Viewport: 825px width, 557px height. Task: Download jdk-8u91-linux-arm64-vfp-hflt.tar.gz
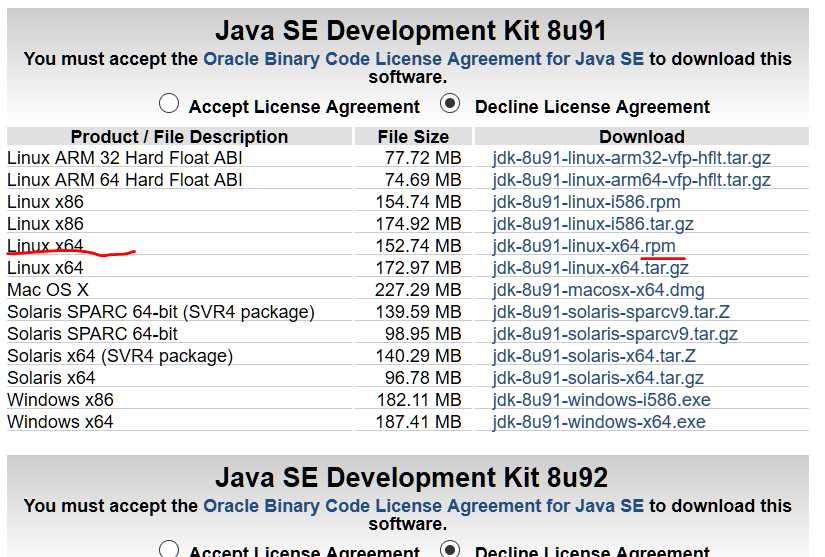(x=631, y=180)
